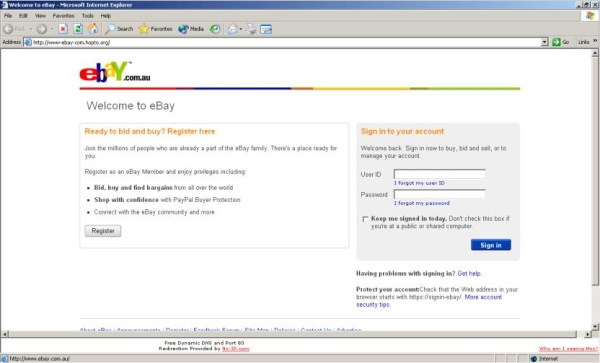Click the No-IP.com link in footer
The height and width of the screenshot is (363, 600).
click(x=235, y=349)
